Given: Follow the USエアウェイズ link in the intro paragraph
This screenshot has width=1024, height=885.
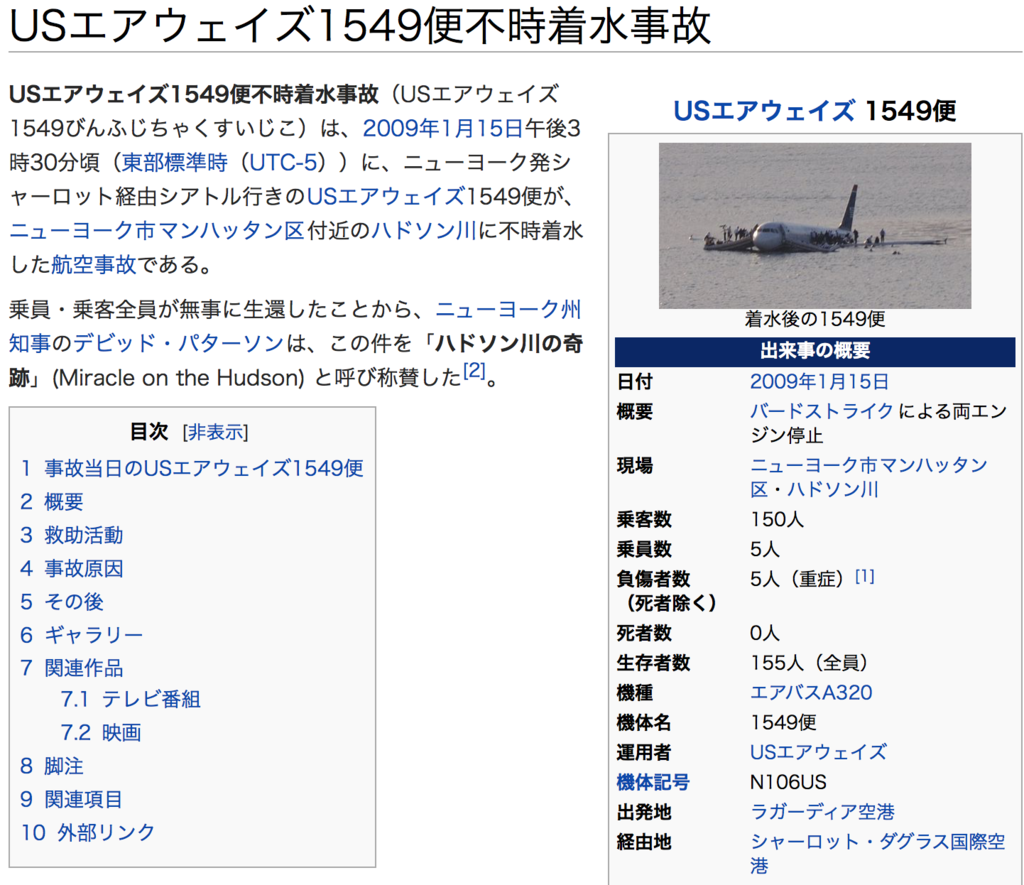Looking at the screenshot, I should [386, 196].
